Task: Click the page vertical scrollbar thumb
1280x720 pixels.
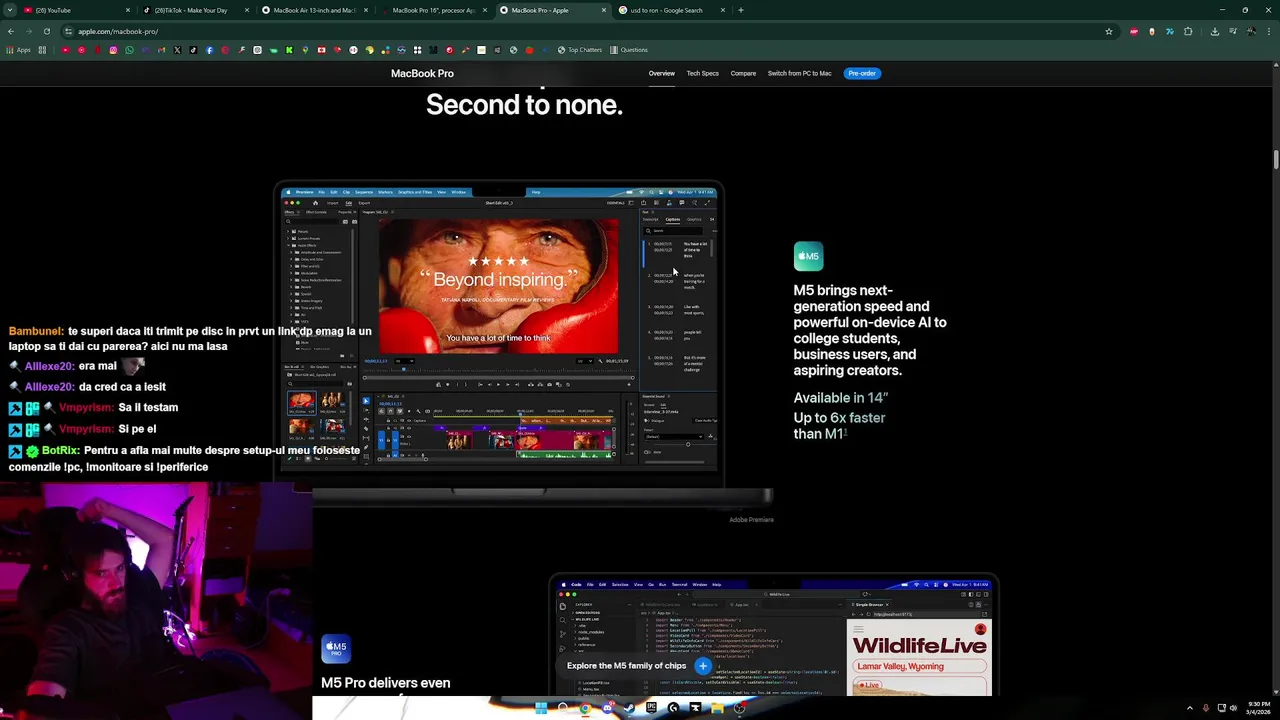Action: 1275,159
